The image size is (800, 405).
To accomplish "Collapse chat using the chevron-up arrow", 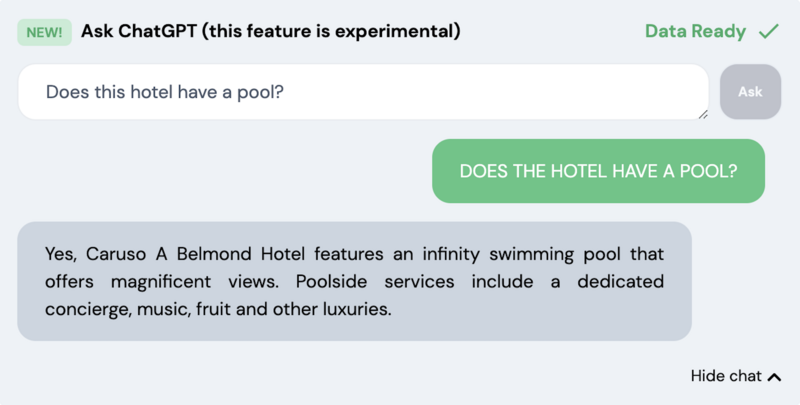I will point(774,377).
